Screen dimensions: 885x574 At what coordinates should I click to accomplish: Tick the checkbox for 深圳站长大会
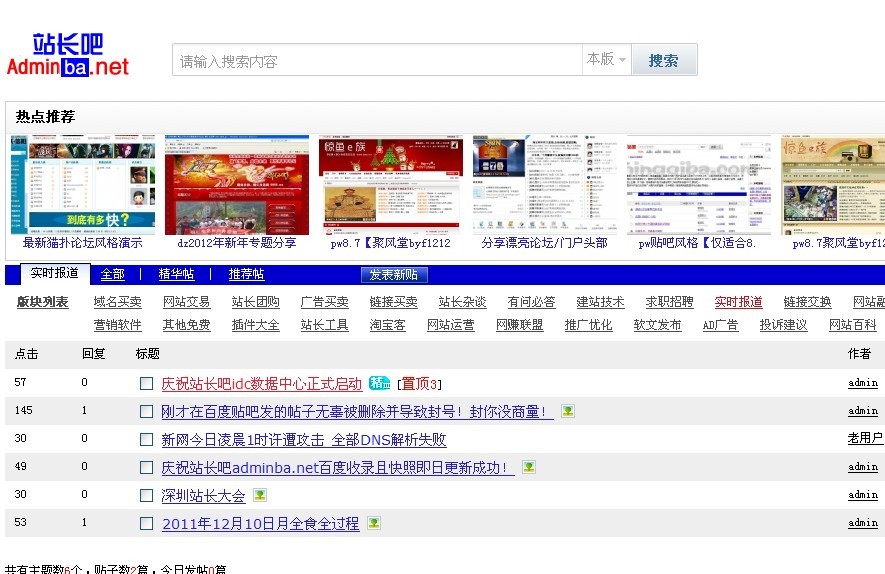click(146, 496)
